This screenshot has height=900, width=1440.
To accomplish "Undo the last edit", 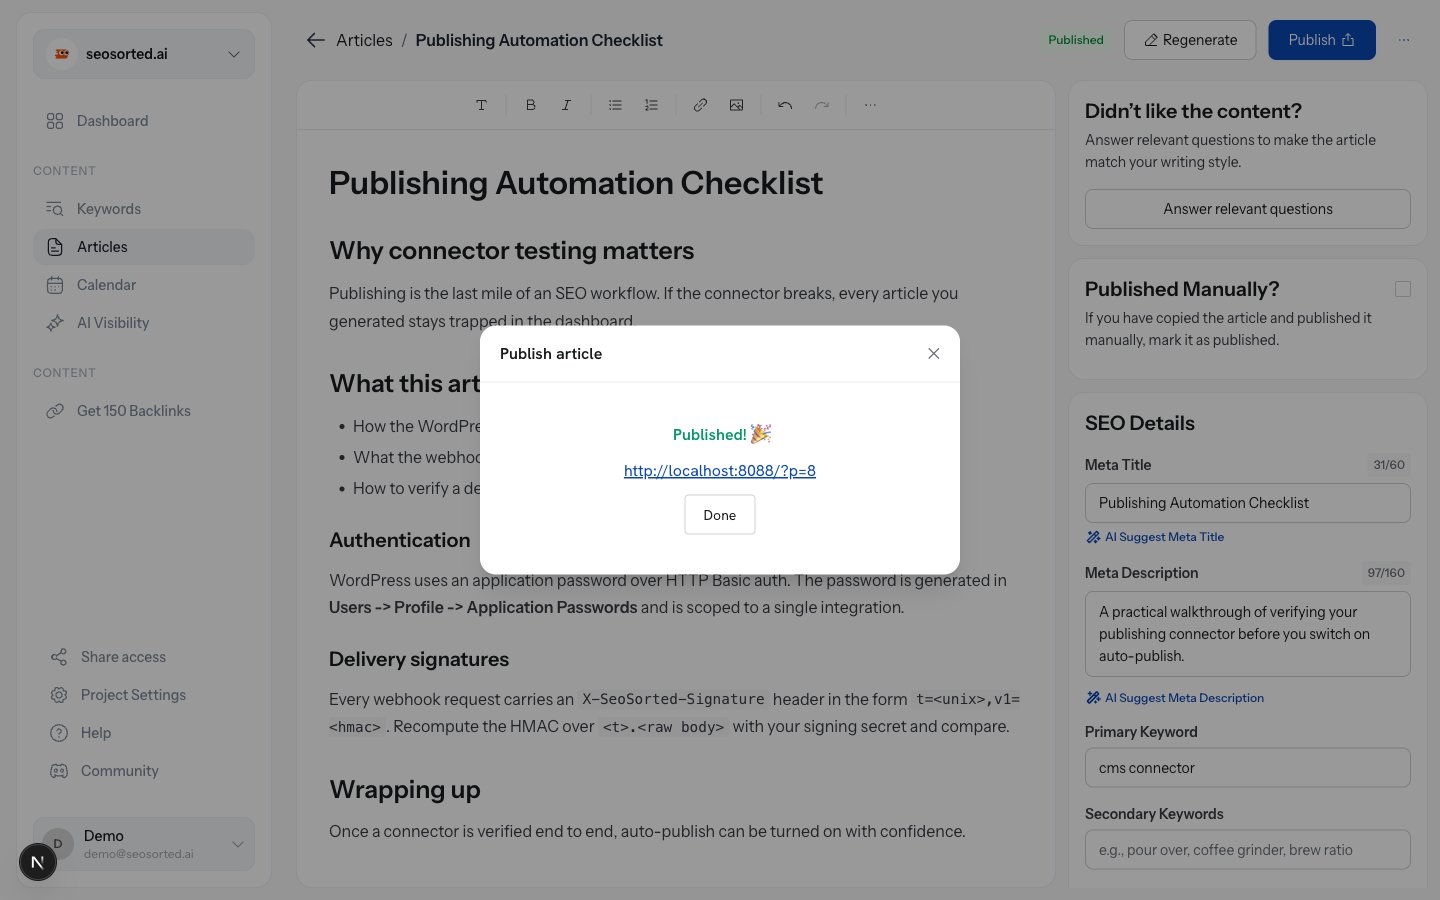I will pyautogui.click(x=785, y=105).
